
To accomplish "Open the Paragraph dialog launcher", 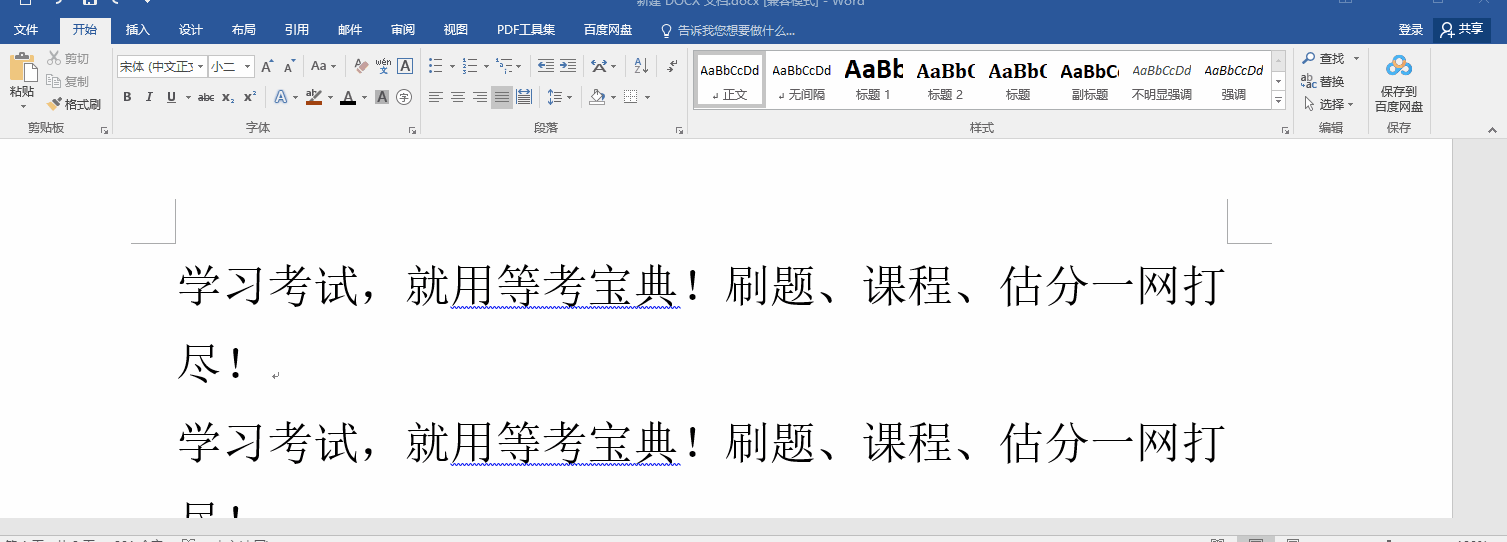I will pos(679,130).
